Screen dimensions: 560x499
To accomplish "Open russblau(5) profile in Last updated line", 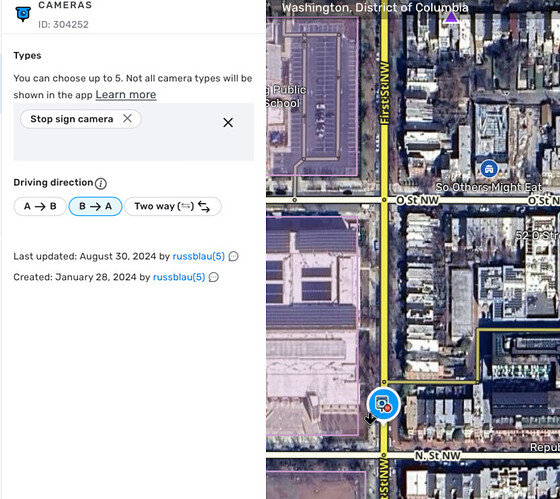I will [x=199, y=256].
